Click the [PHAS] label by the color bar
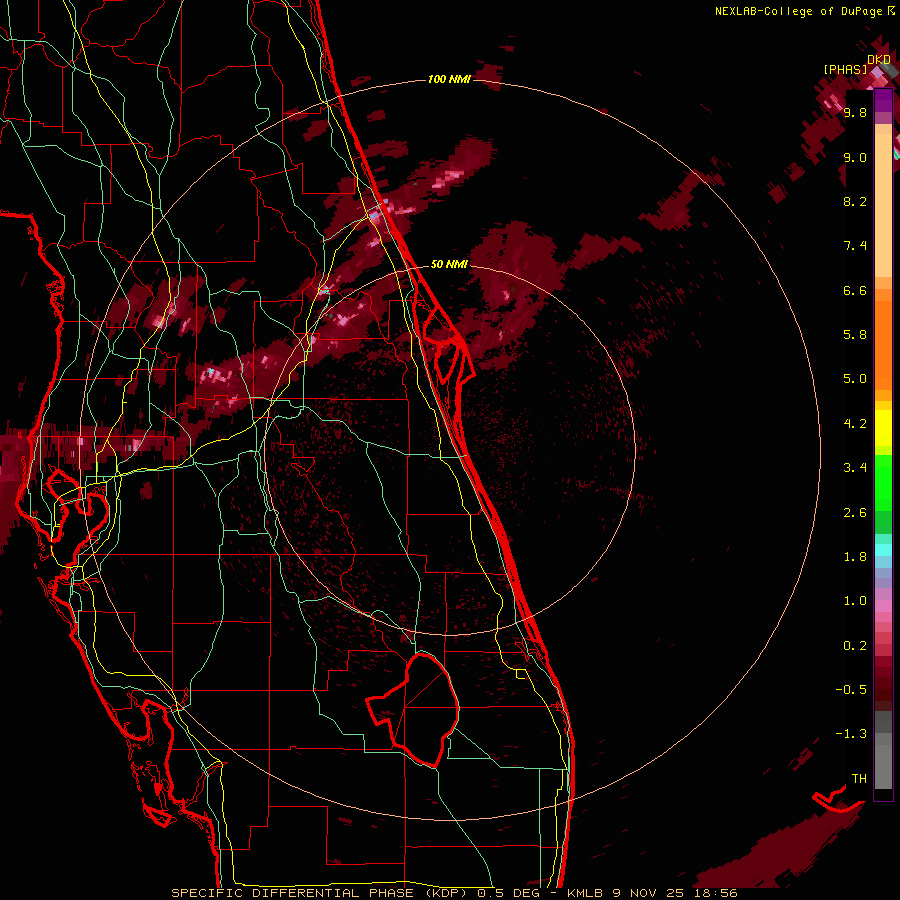This screenshot has height=900, width=900. [845, 69]
